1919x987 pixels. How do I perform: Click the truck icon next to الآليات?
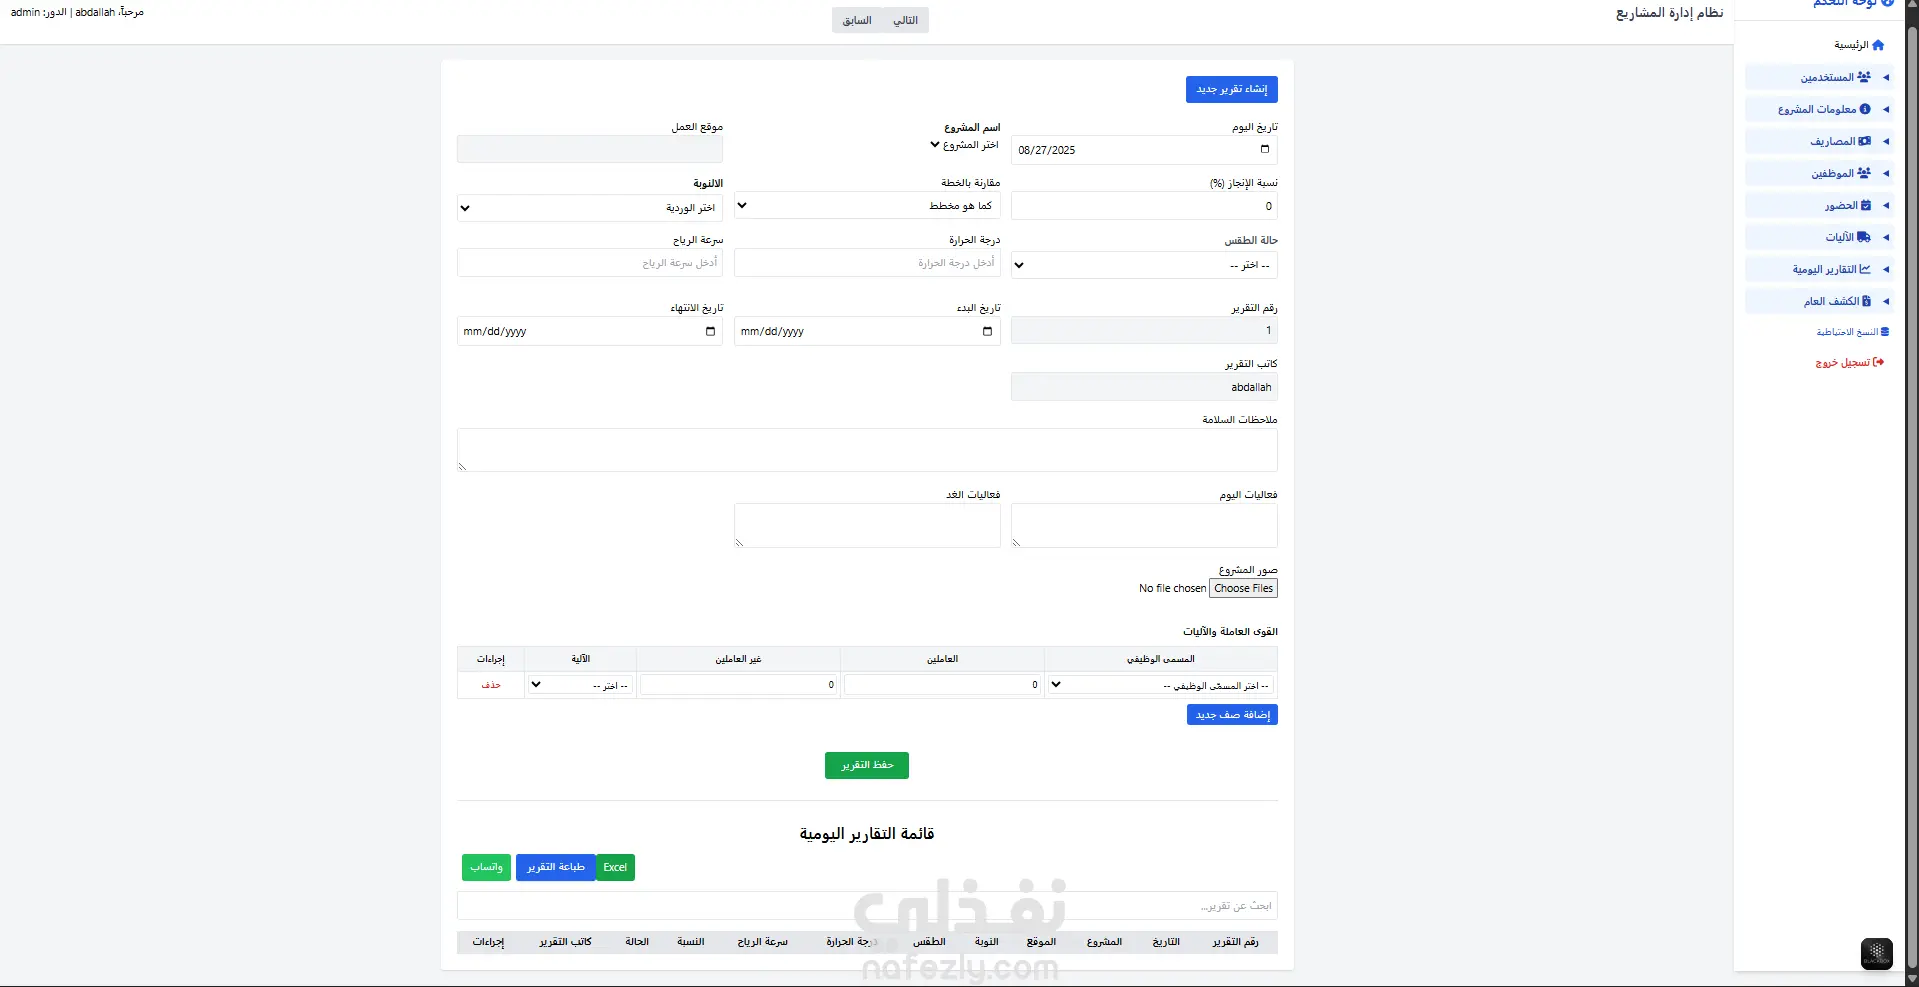click(1864, 237)
